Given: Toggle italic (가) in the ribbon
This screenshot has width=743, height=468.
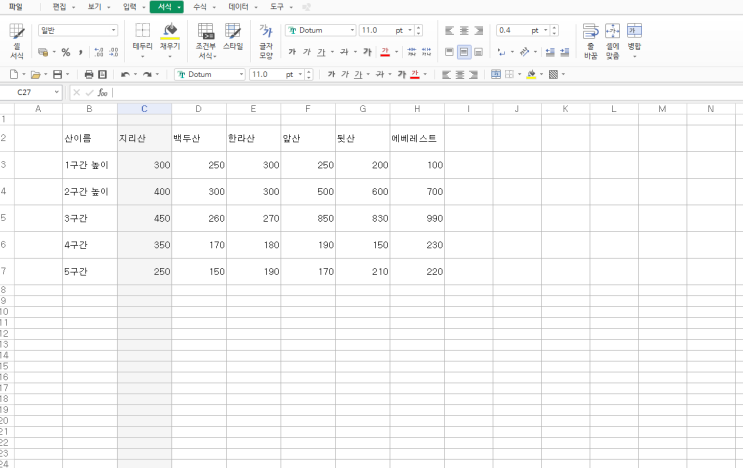Looking at the screenshot, I should tap(307, 52).
